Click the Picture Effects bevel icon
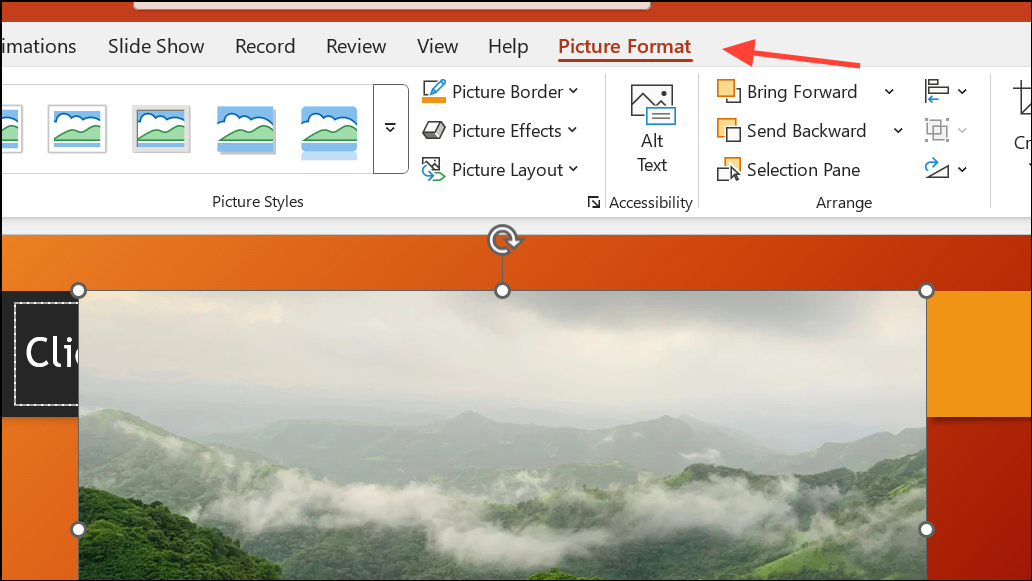Screen dimensions: 1032x581 click(x=434, y=130)
